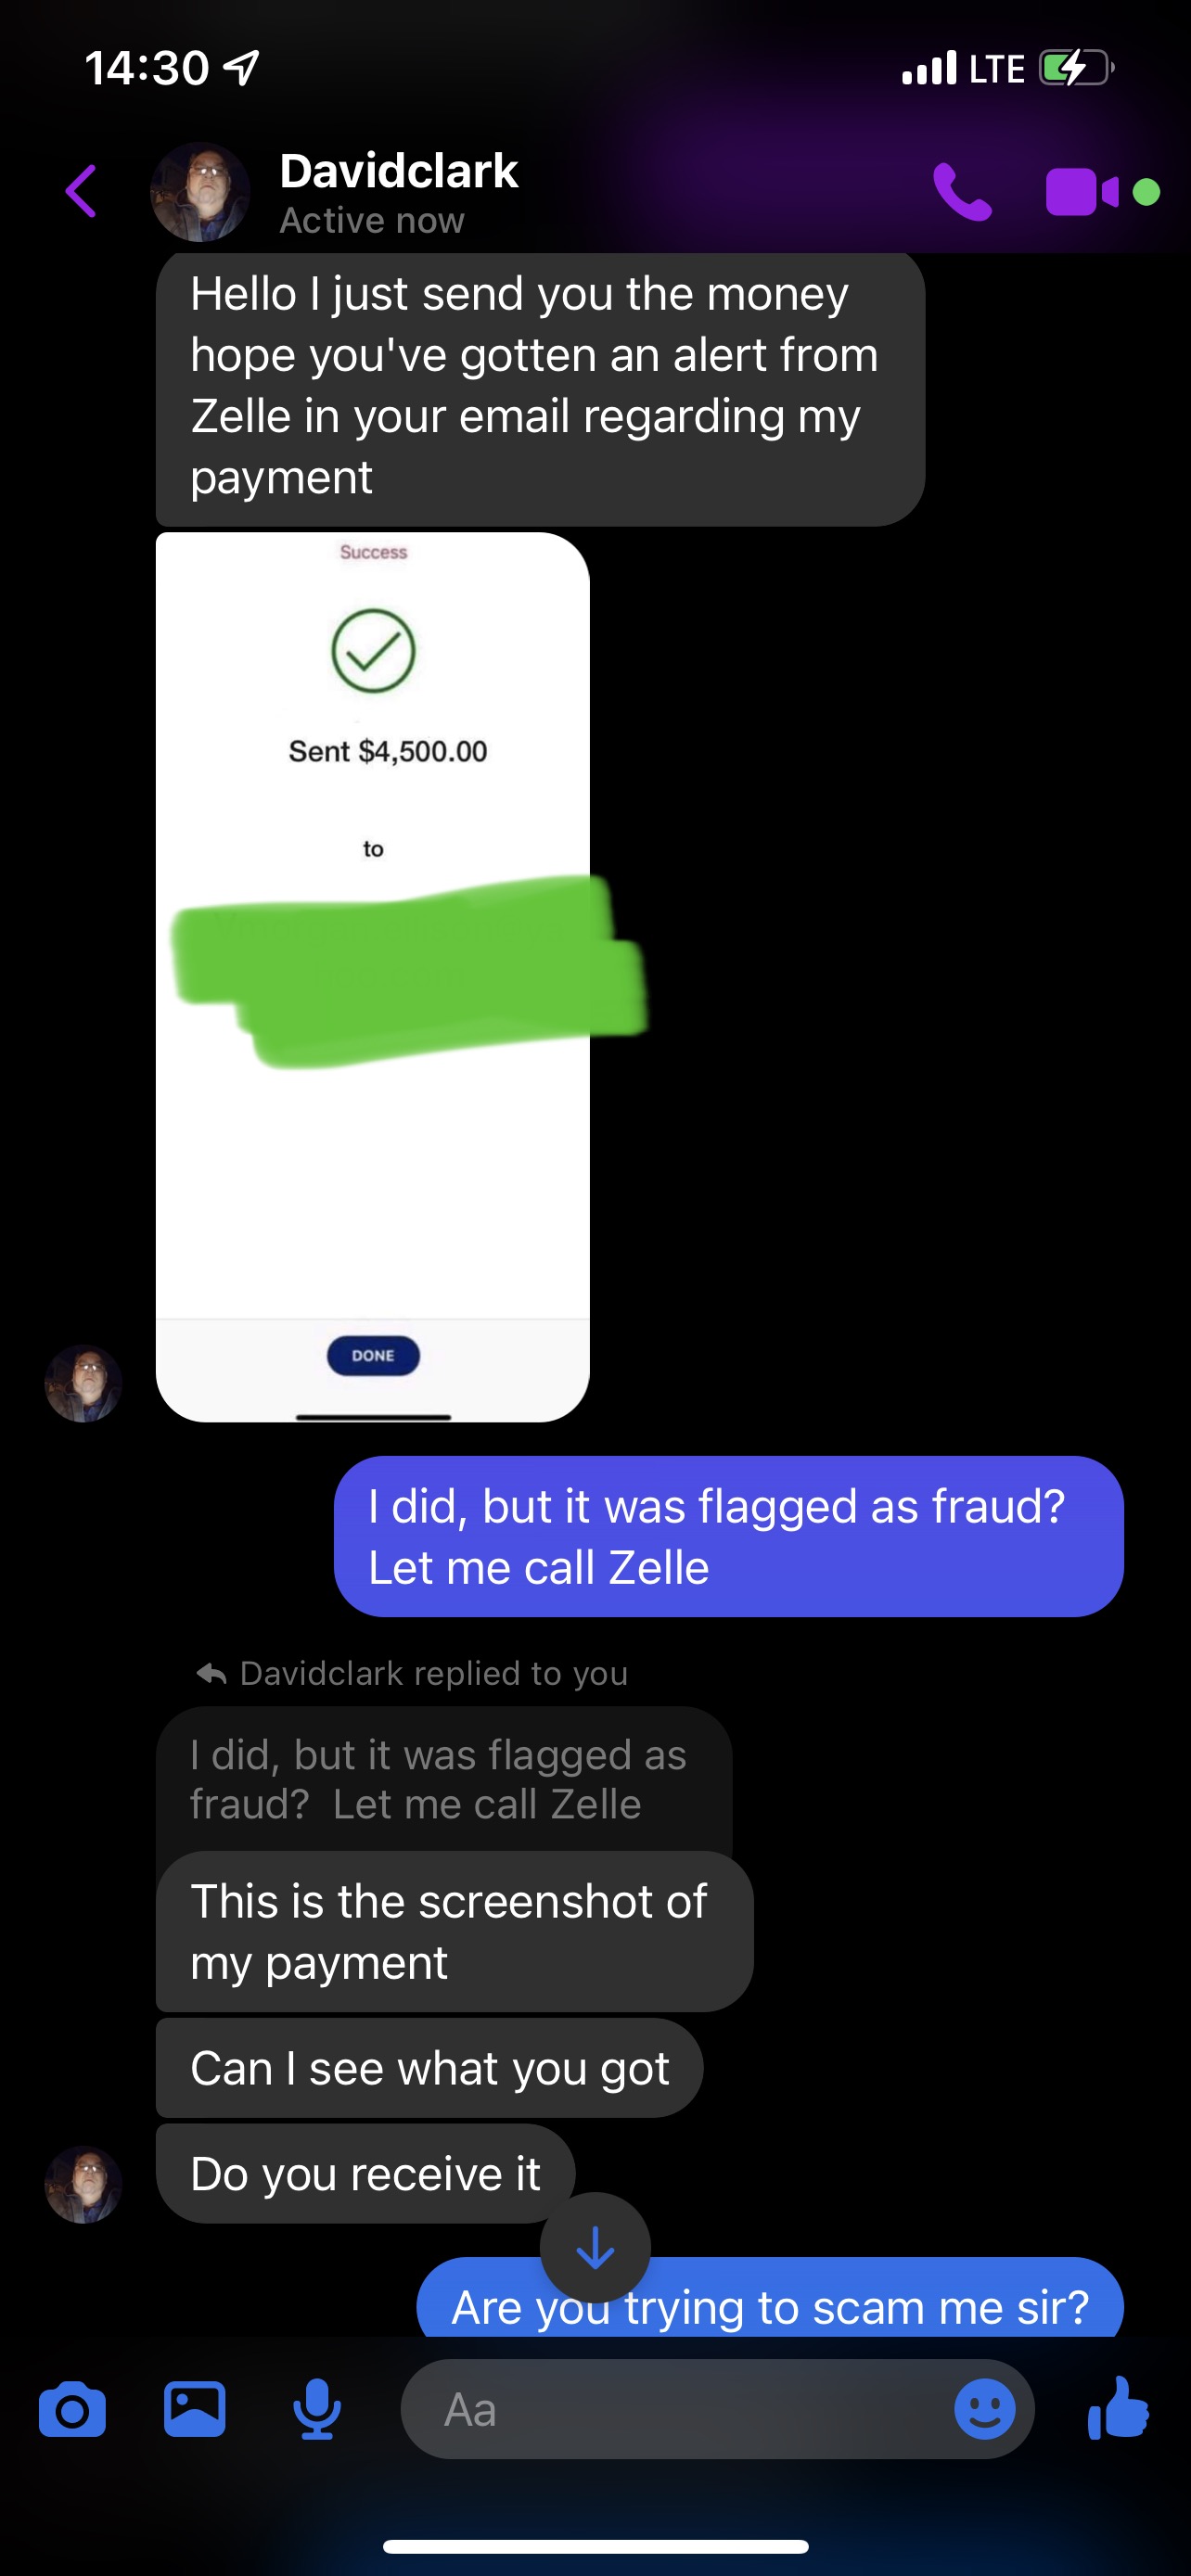Screen dimensions: 1191x2576
Task: Jump to latest messages with down arrow
Action: point(595,2248)
